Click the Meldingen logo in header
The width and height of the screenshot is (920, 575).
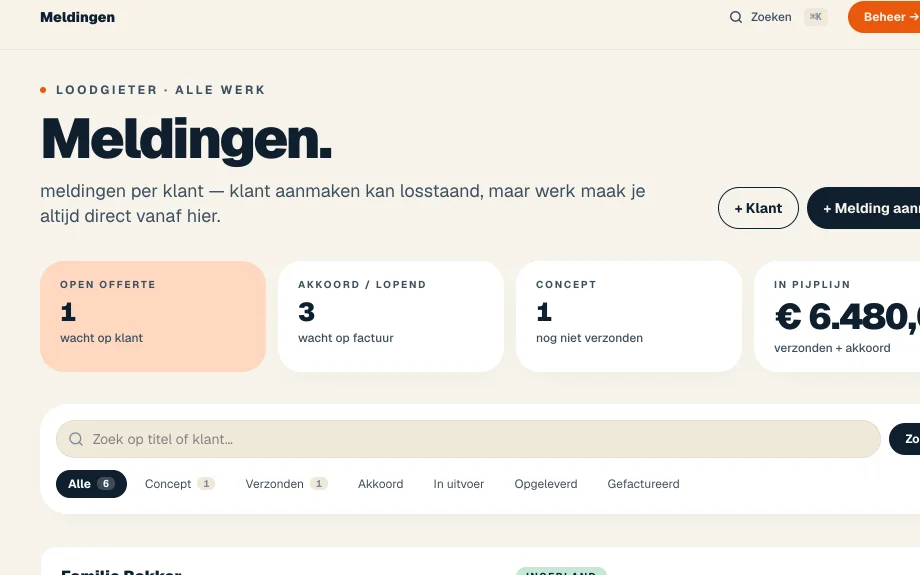point(77,17)
